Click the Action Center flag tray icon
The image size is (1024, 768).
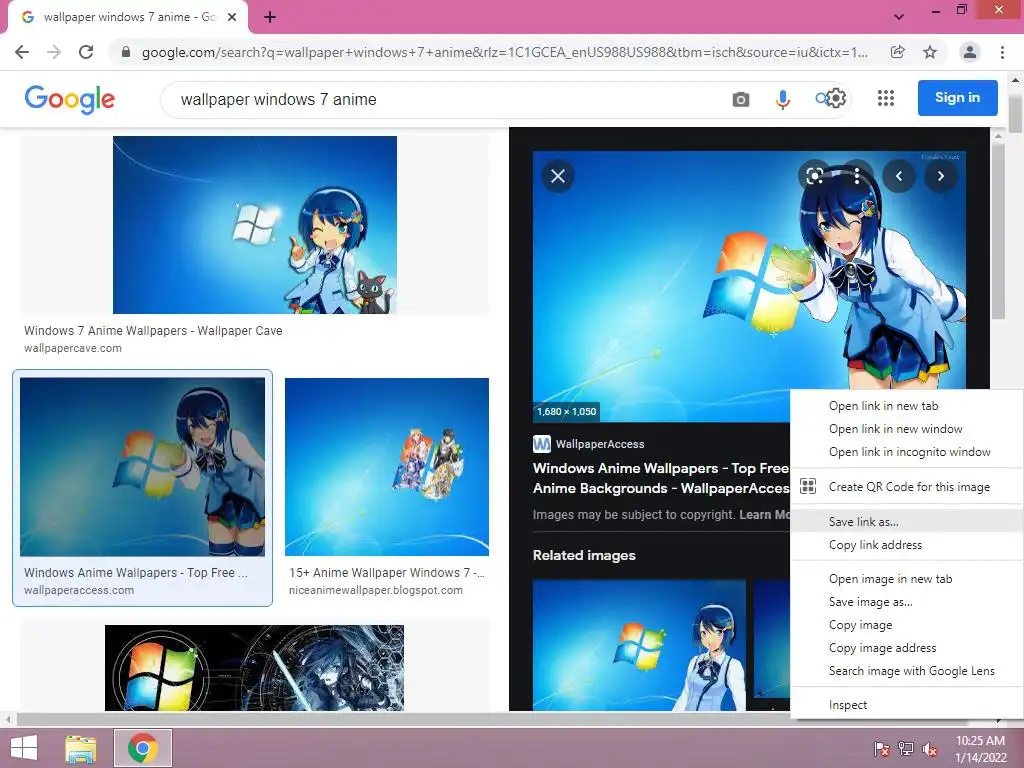pyautogui.click(x=882, y=748)
